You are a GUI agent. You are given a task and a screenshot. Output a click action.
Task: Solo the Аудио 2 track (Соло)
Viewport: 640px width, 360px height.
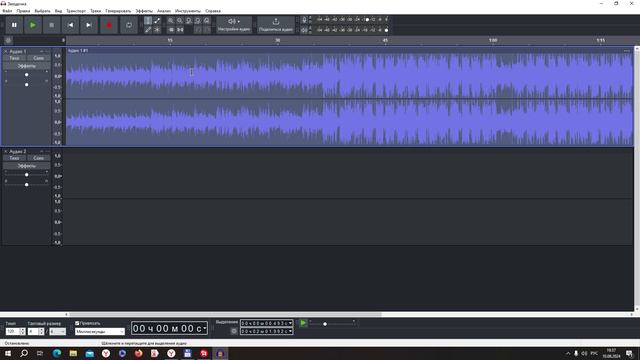pyautogui.click(x=38, y=158)
